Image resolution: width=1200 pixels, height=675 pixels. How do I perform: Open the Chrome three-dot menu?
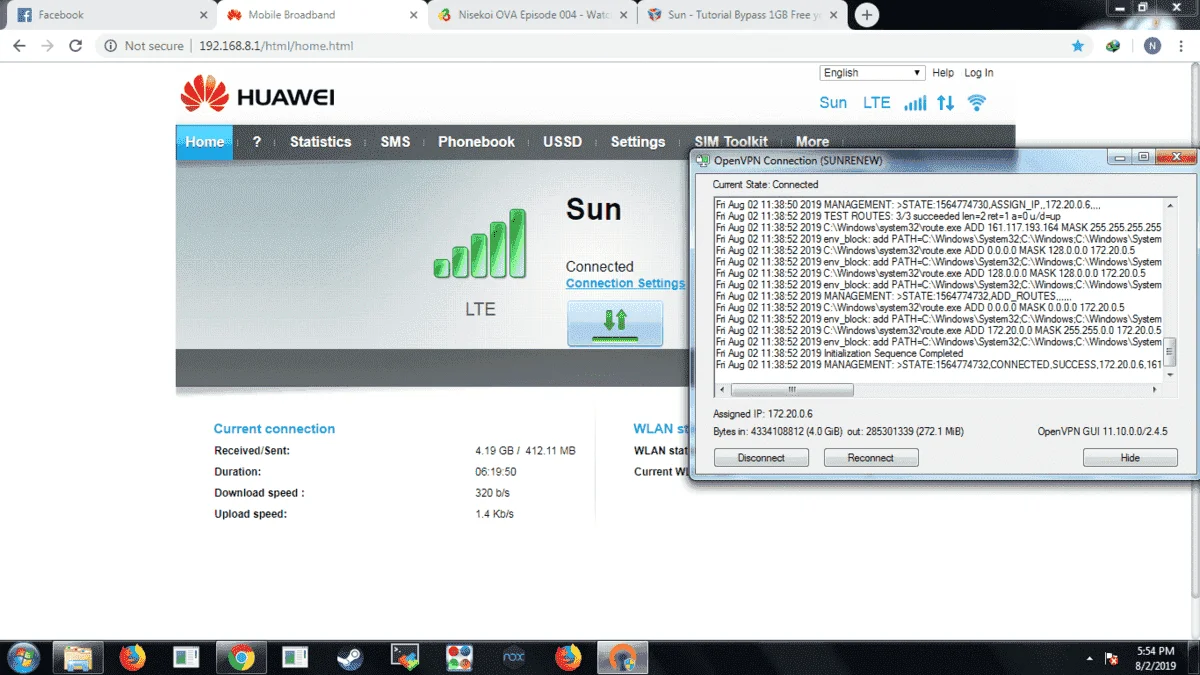tap(1182, 46)
